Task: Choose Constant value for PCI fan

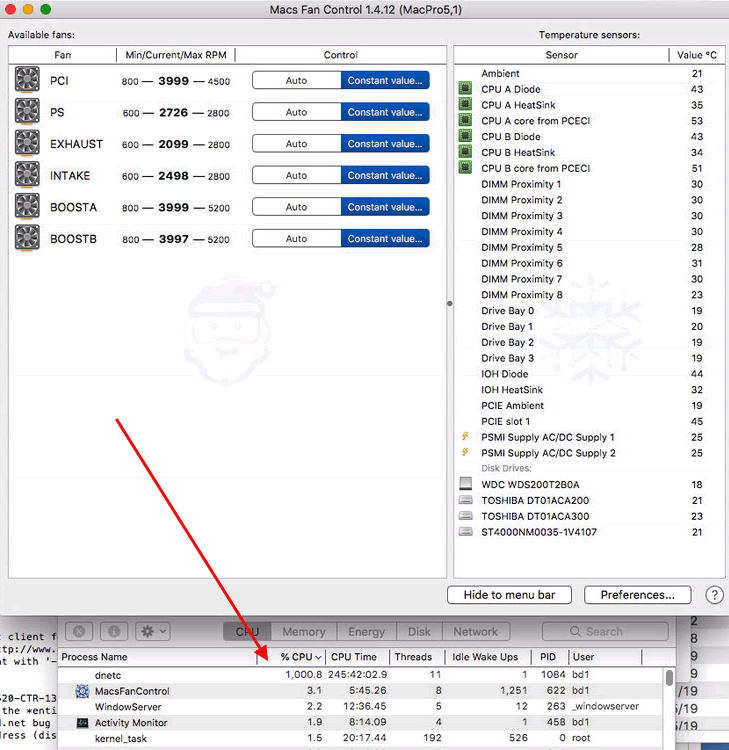Action: coord(385,80)
